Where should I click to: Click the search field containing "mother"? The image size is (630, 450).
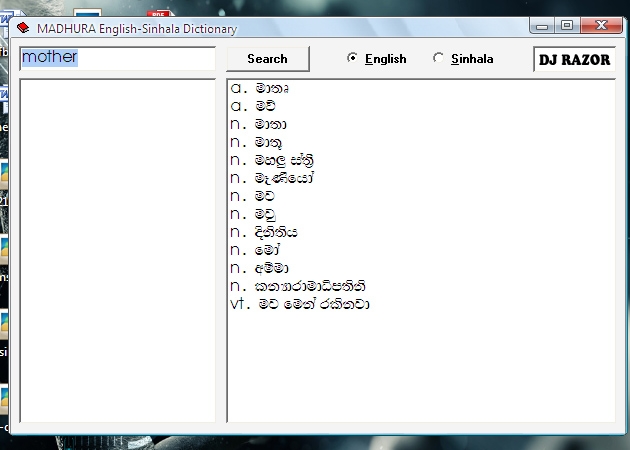[117, 58]
